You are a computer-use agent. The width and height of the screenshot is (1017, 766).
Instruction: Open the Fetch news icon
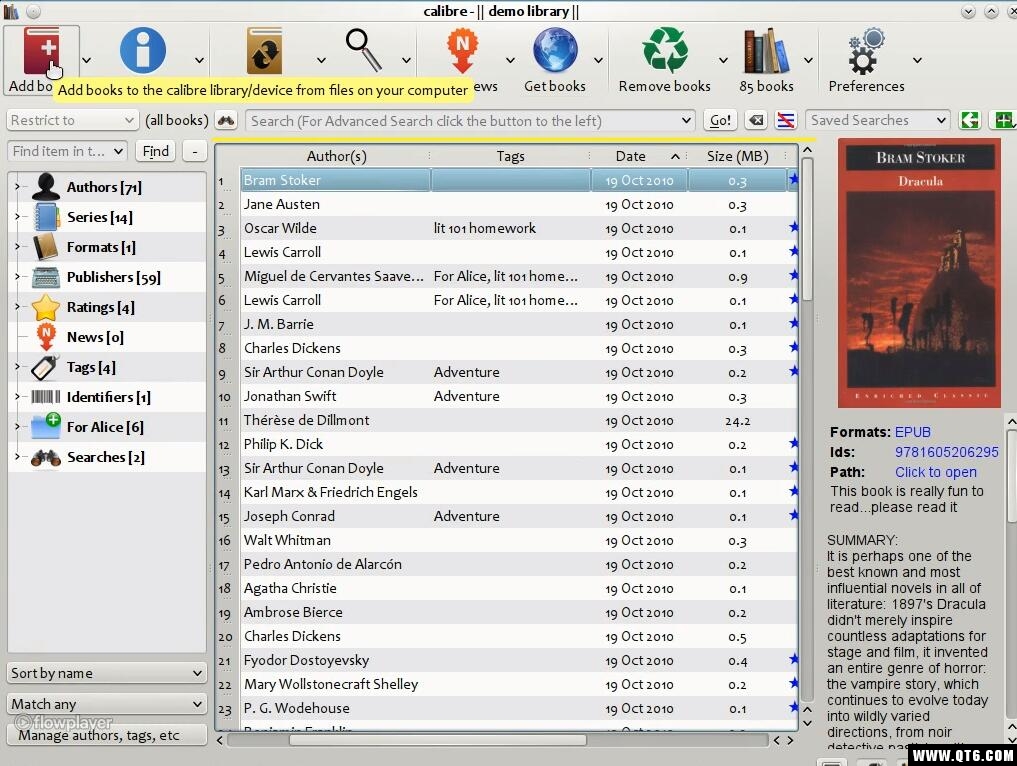(x=462, y=51)
